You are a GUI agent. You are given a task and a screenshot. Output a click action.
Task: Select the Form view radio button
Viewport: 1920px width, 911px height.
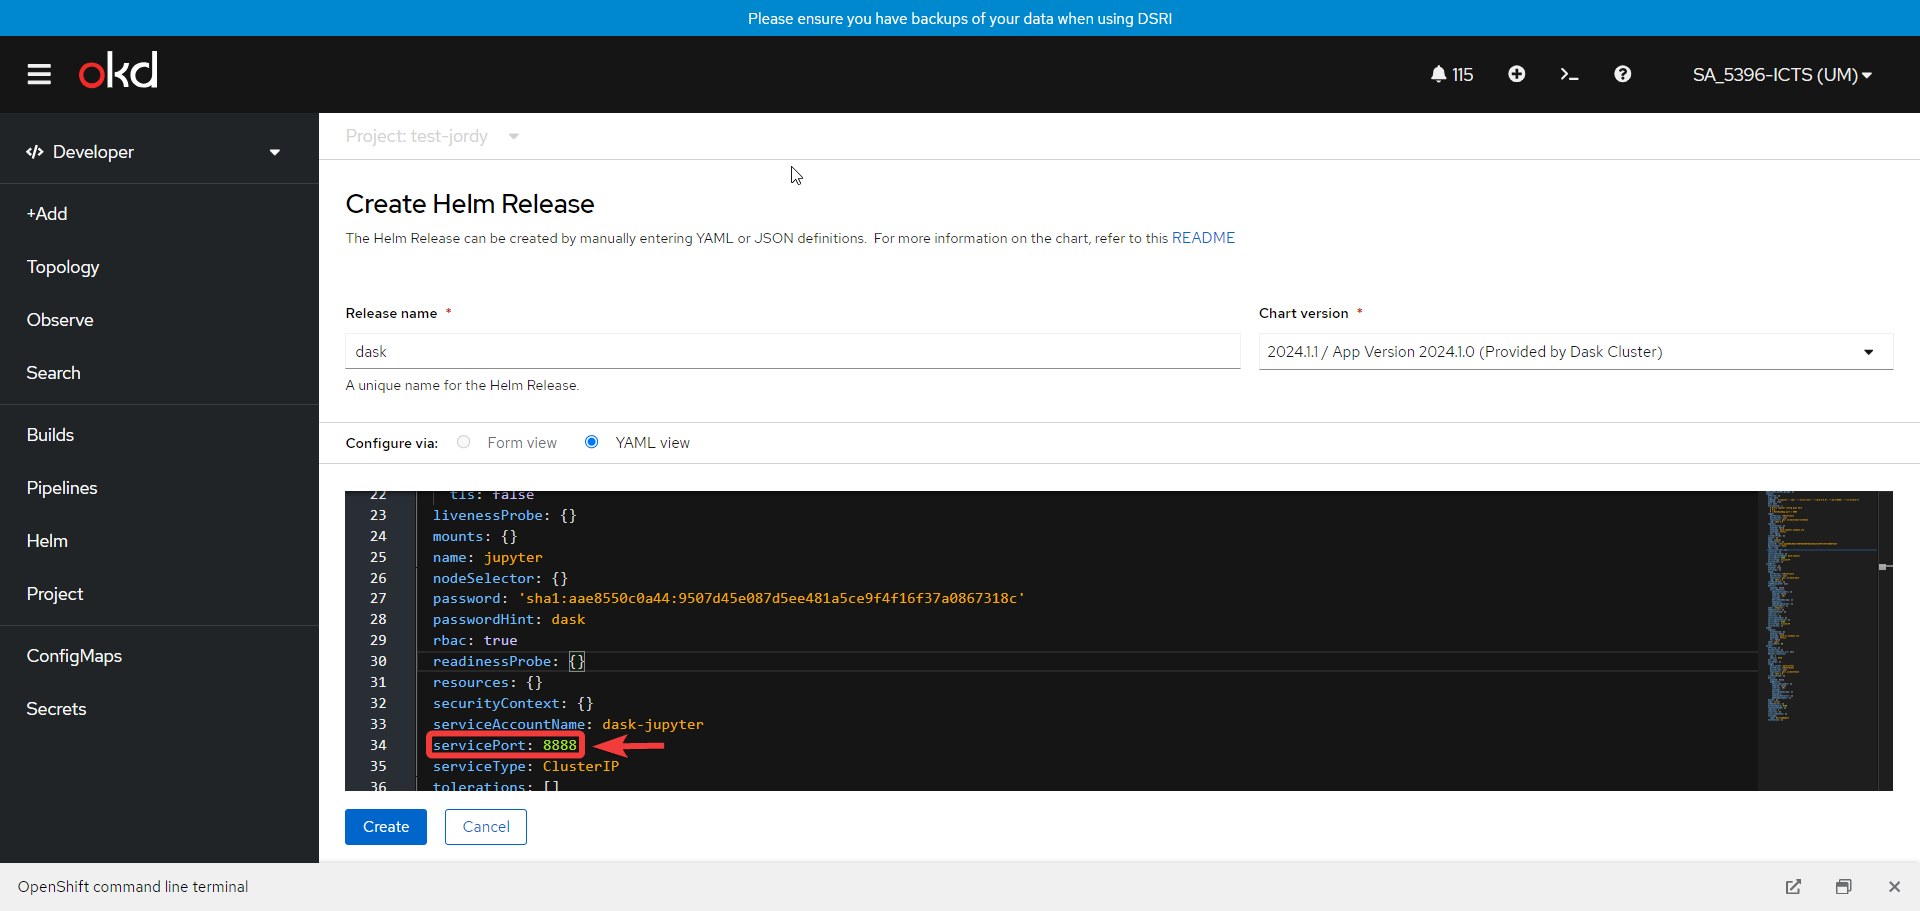click(x=463, y=442)
